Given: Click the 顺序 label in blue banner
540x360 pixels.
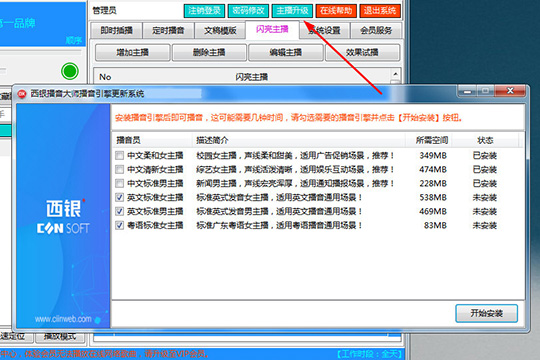Looking at the screenshot, I should 74,40.
